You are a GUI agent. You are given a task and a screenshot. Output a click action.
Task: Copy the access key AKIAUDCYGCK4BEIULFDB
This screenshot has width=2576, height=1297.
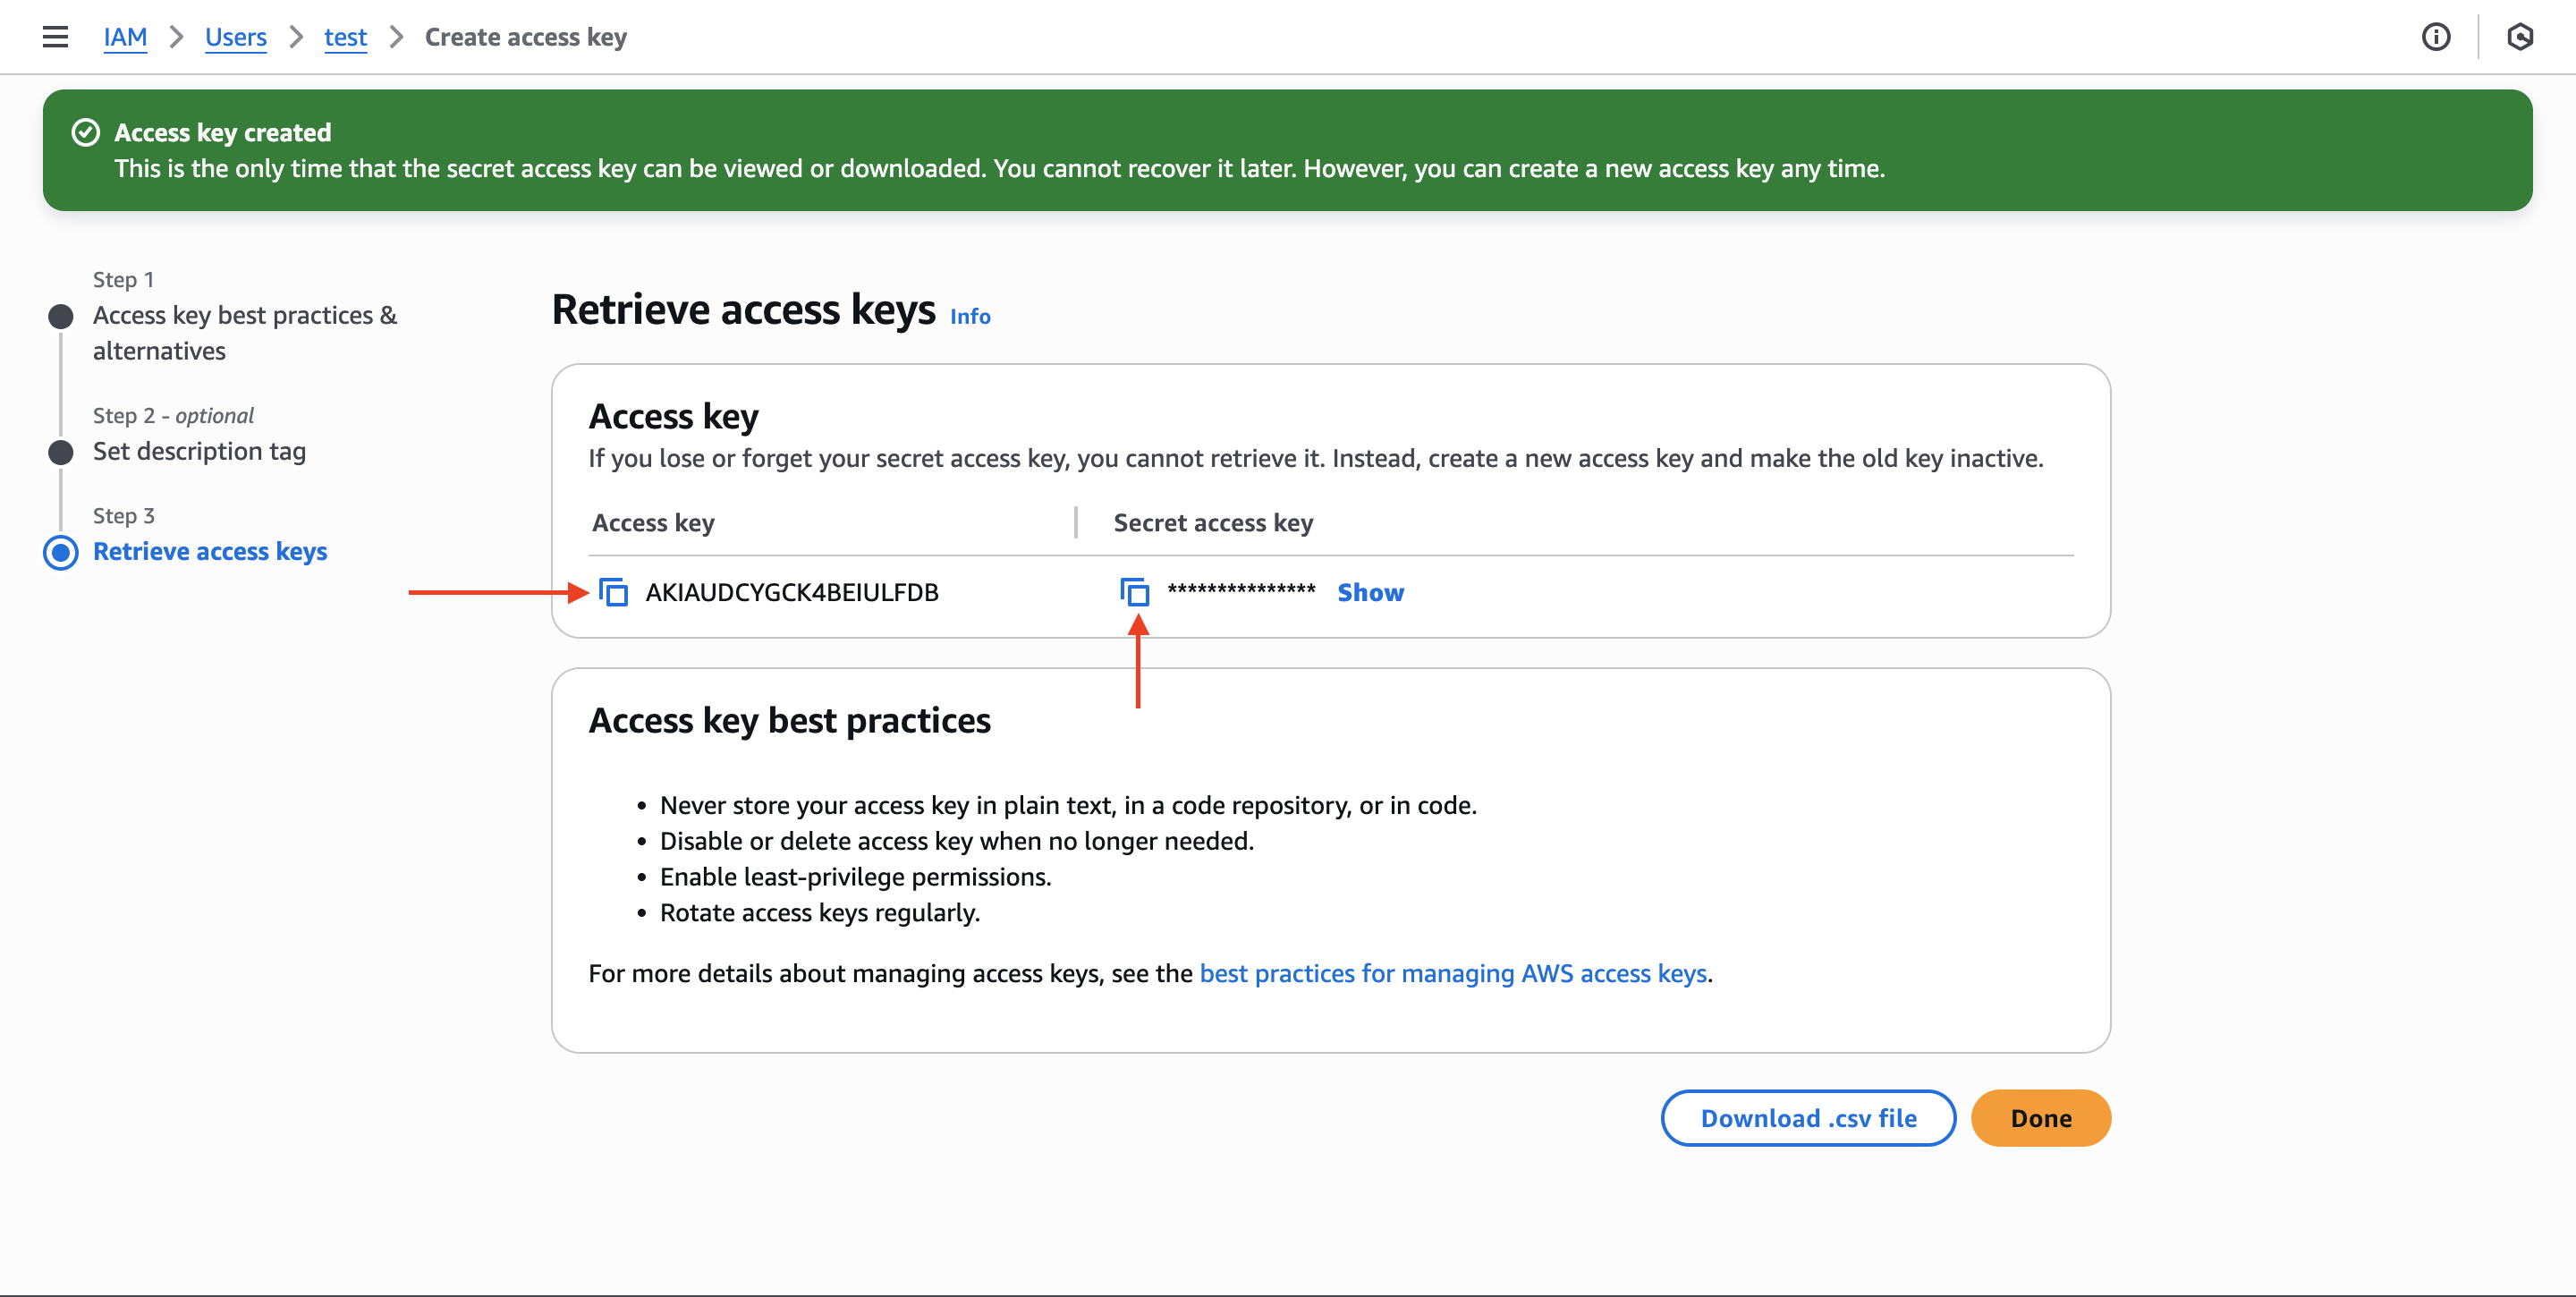tap(614, 592)
